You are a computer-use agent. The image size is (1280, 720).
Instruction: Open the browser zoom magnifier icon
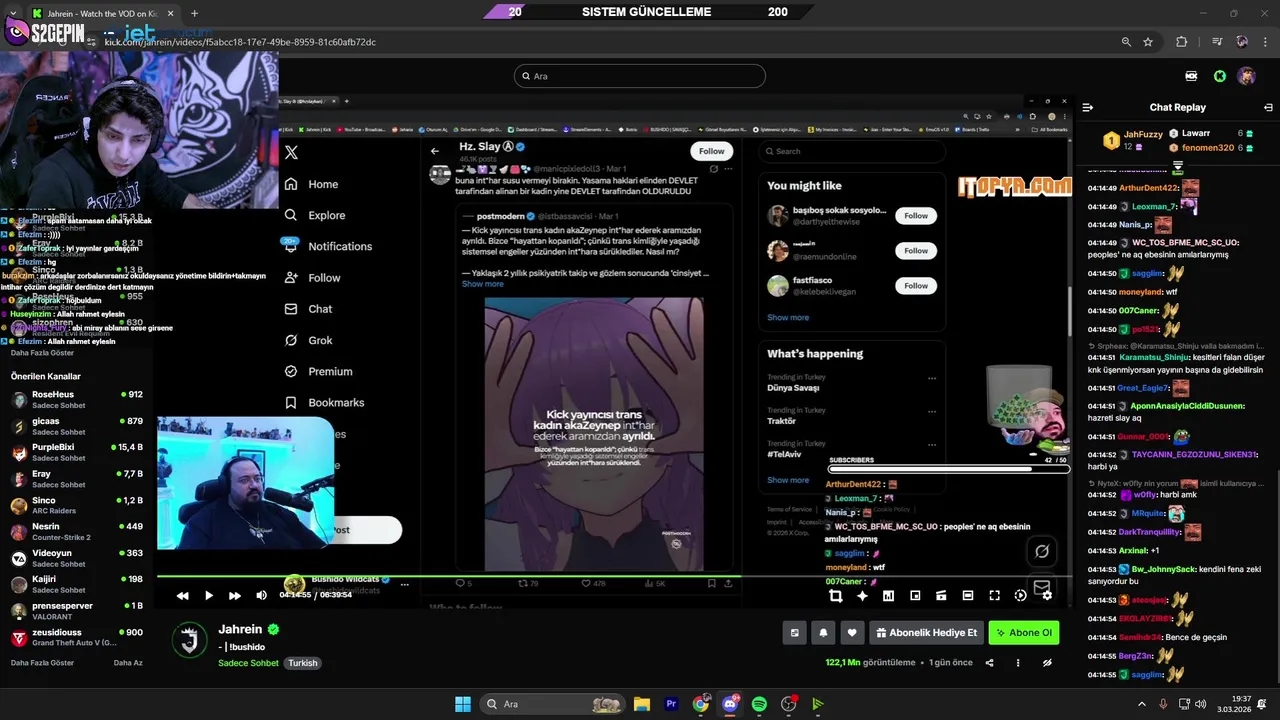[1126, 42]
